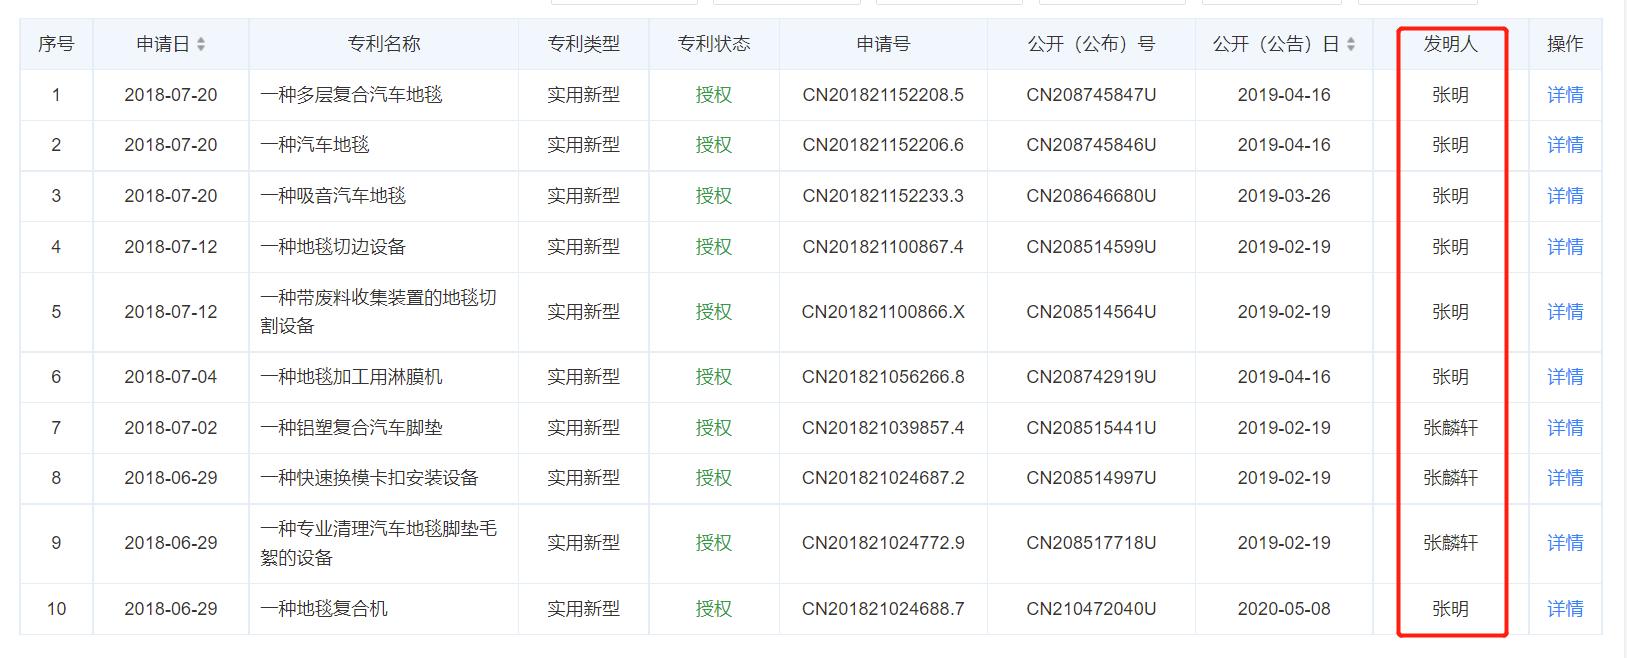The width and height of the screenshot is (1627, 658).
Task: Click application date 2018-07-02
Action: click(x=171, y=428)
